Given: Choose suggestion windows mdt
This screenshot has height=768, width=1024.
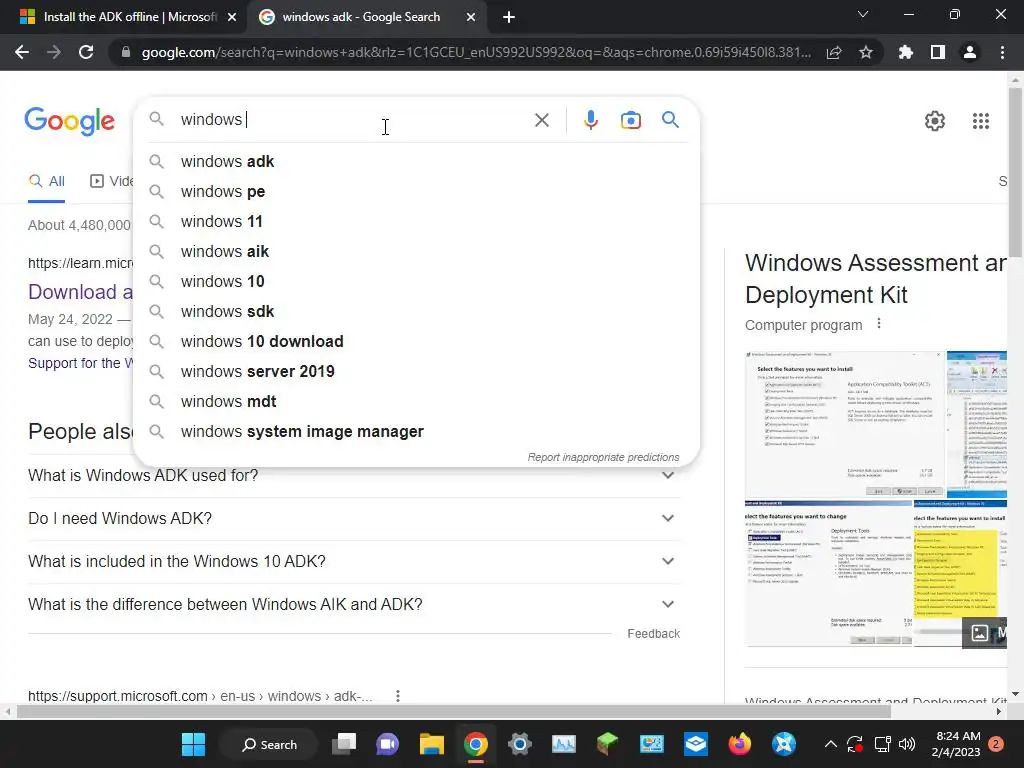Looking at the screenshot, I should [x=416, y=402].
